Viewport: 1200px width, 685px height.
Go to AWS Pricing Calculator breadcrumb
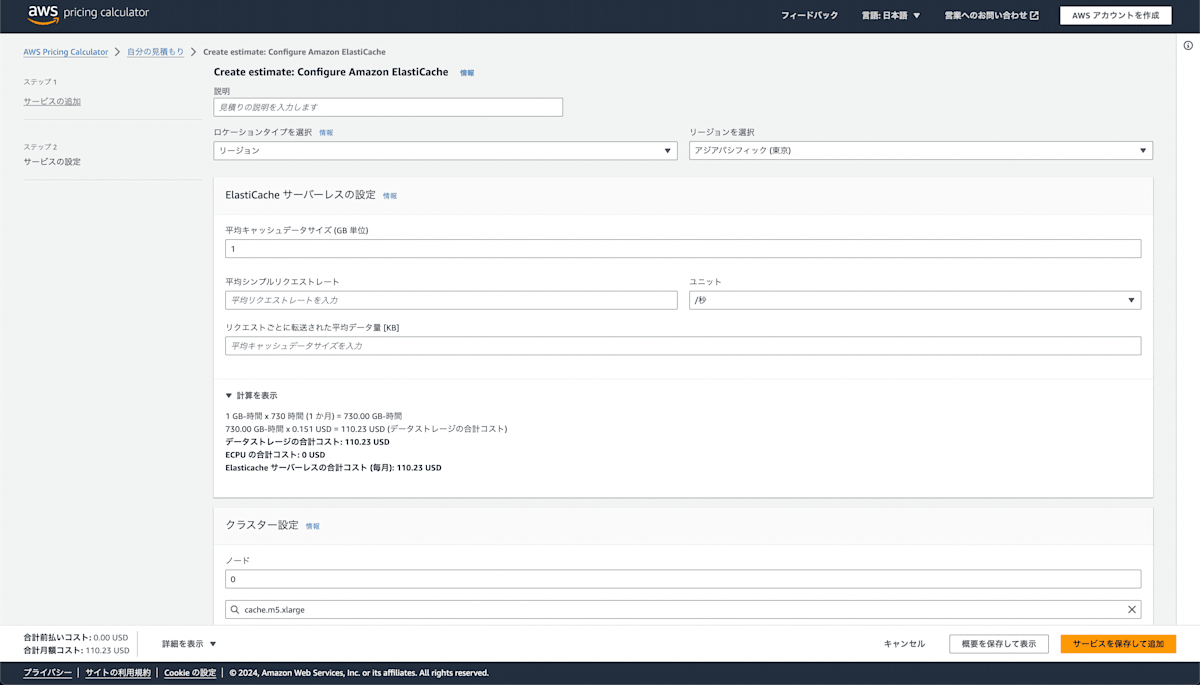pos(65,52)
